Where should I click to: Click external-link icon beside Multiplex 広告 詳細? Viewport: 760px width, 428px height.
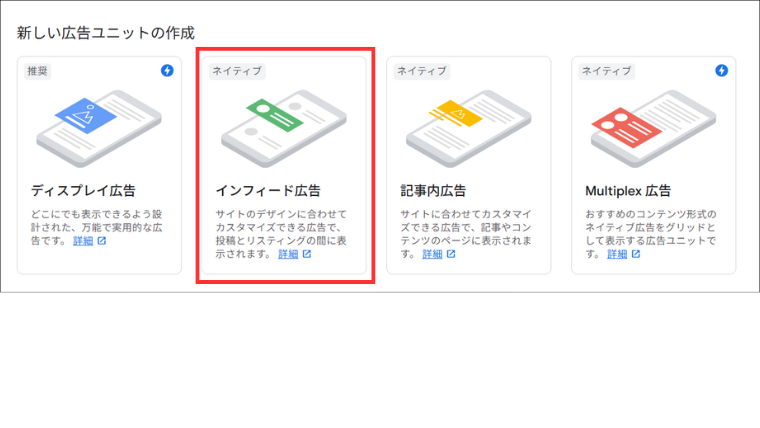point(636,254)
